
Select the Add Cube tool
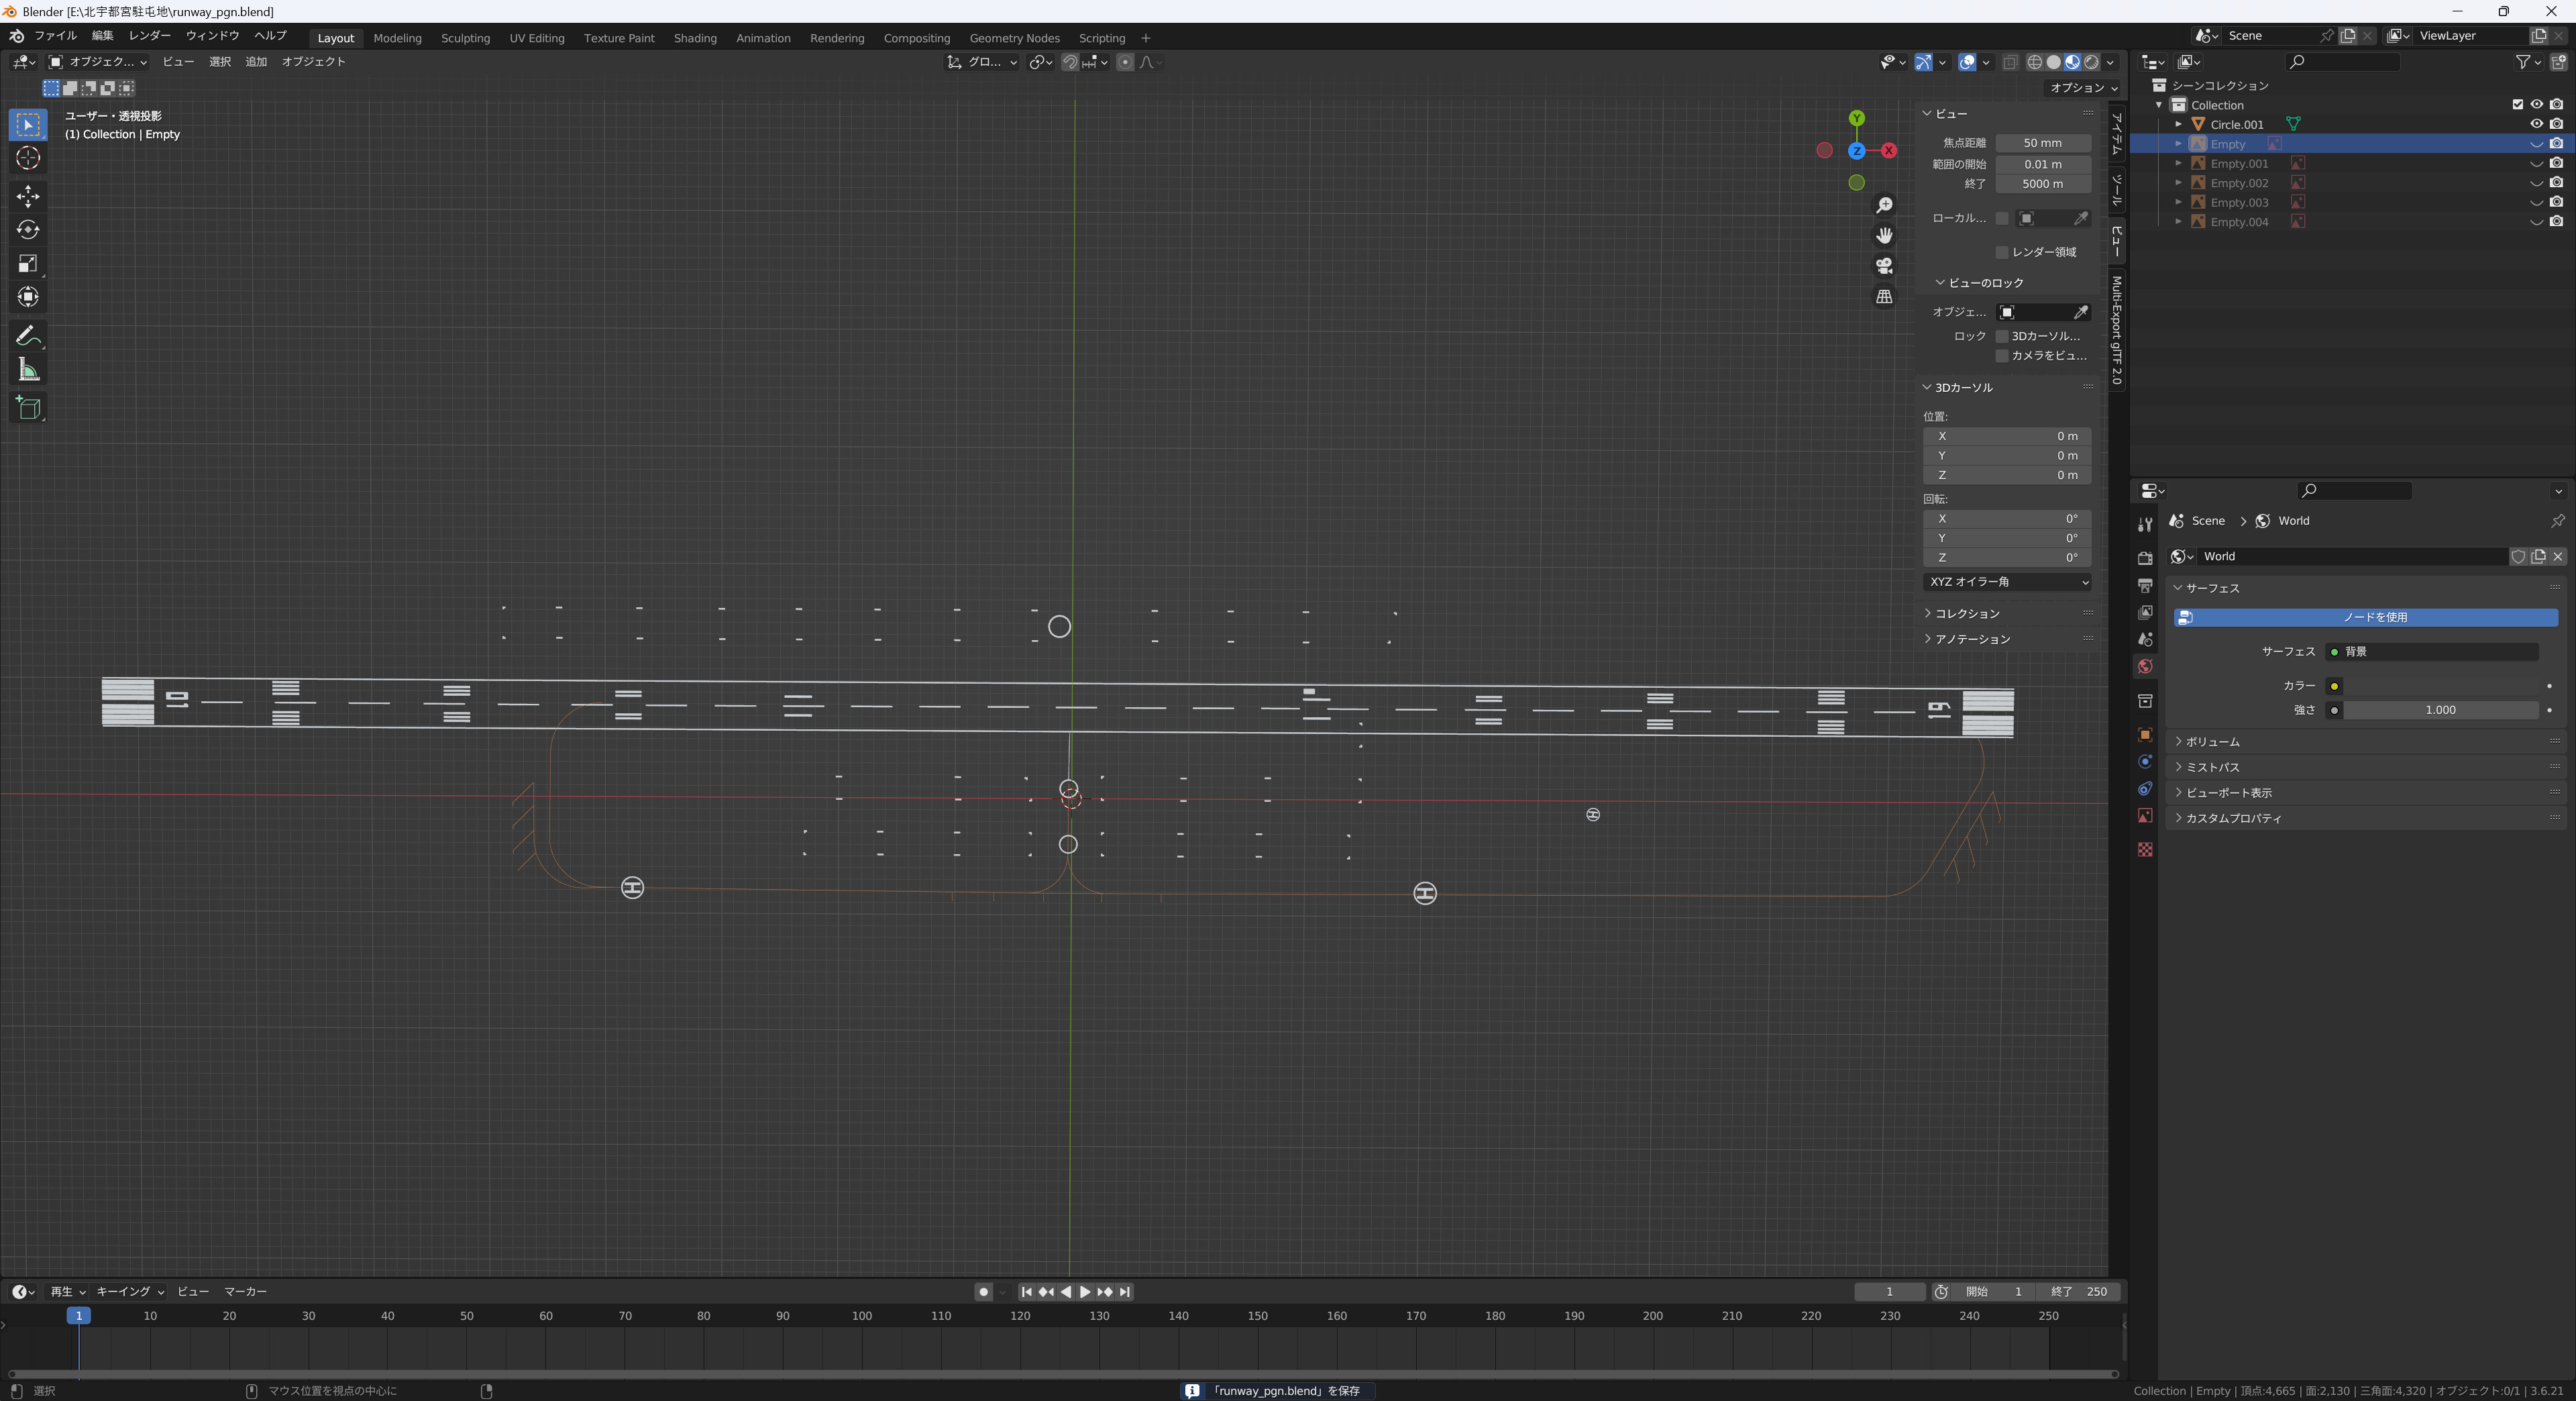(28, 408)
